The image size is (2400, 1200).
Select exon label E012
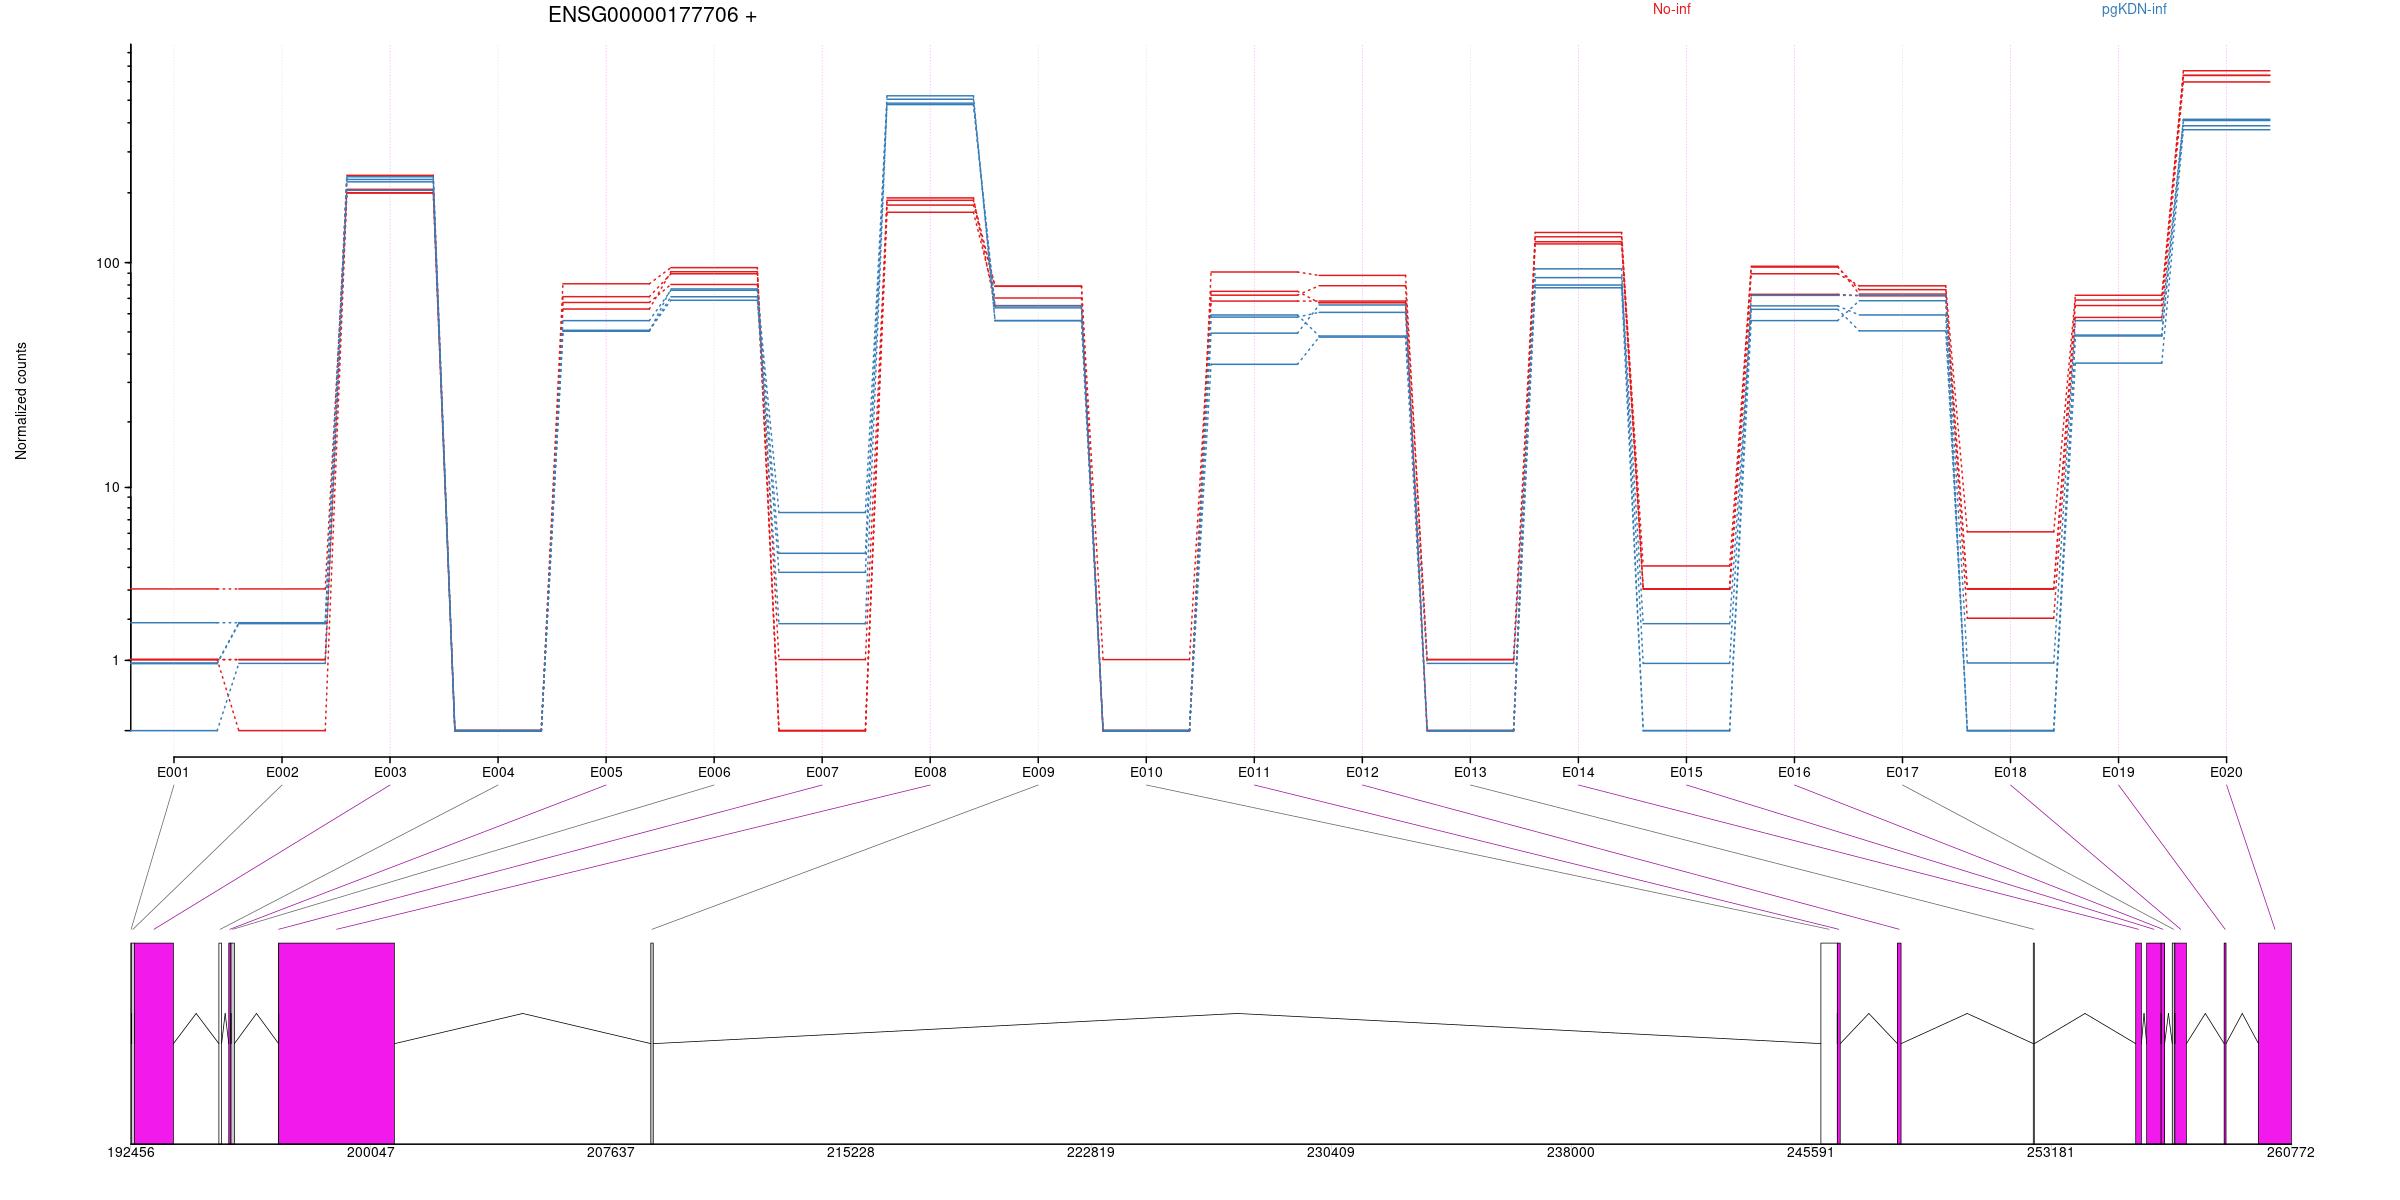coord(1362,772)
